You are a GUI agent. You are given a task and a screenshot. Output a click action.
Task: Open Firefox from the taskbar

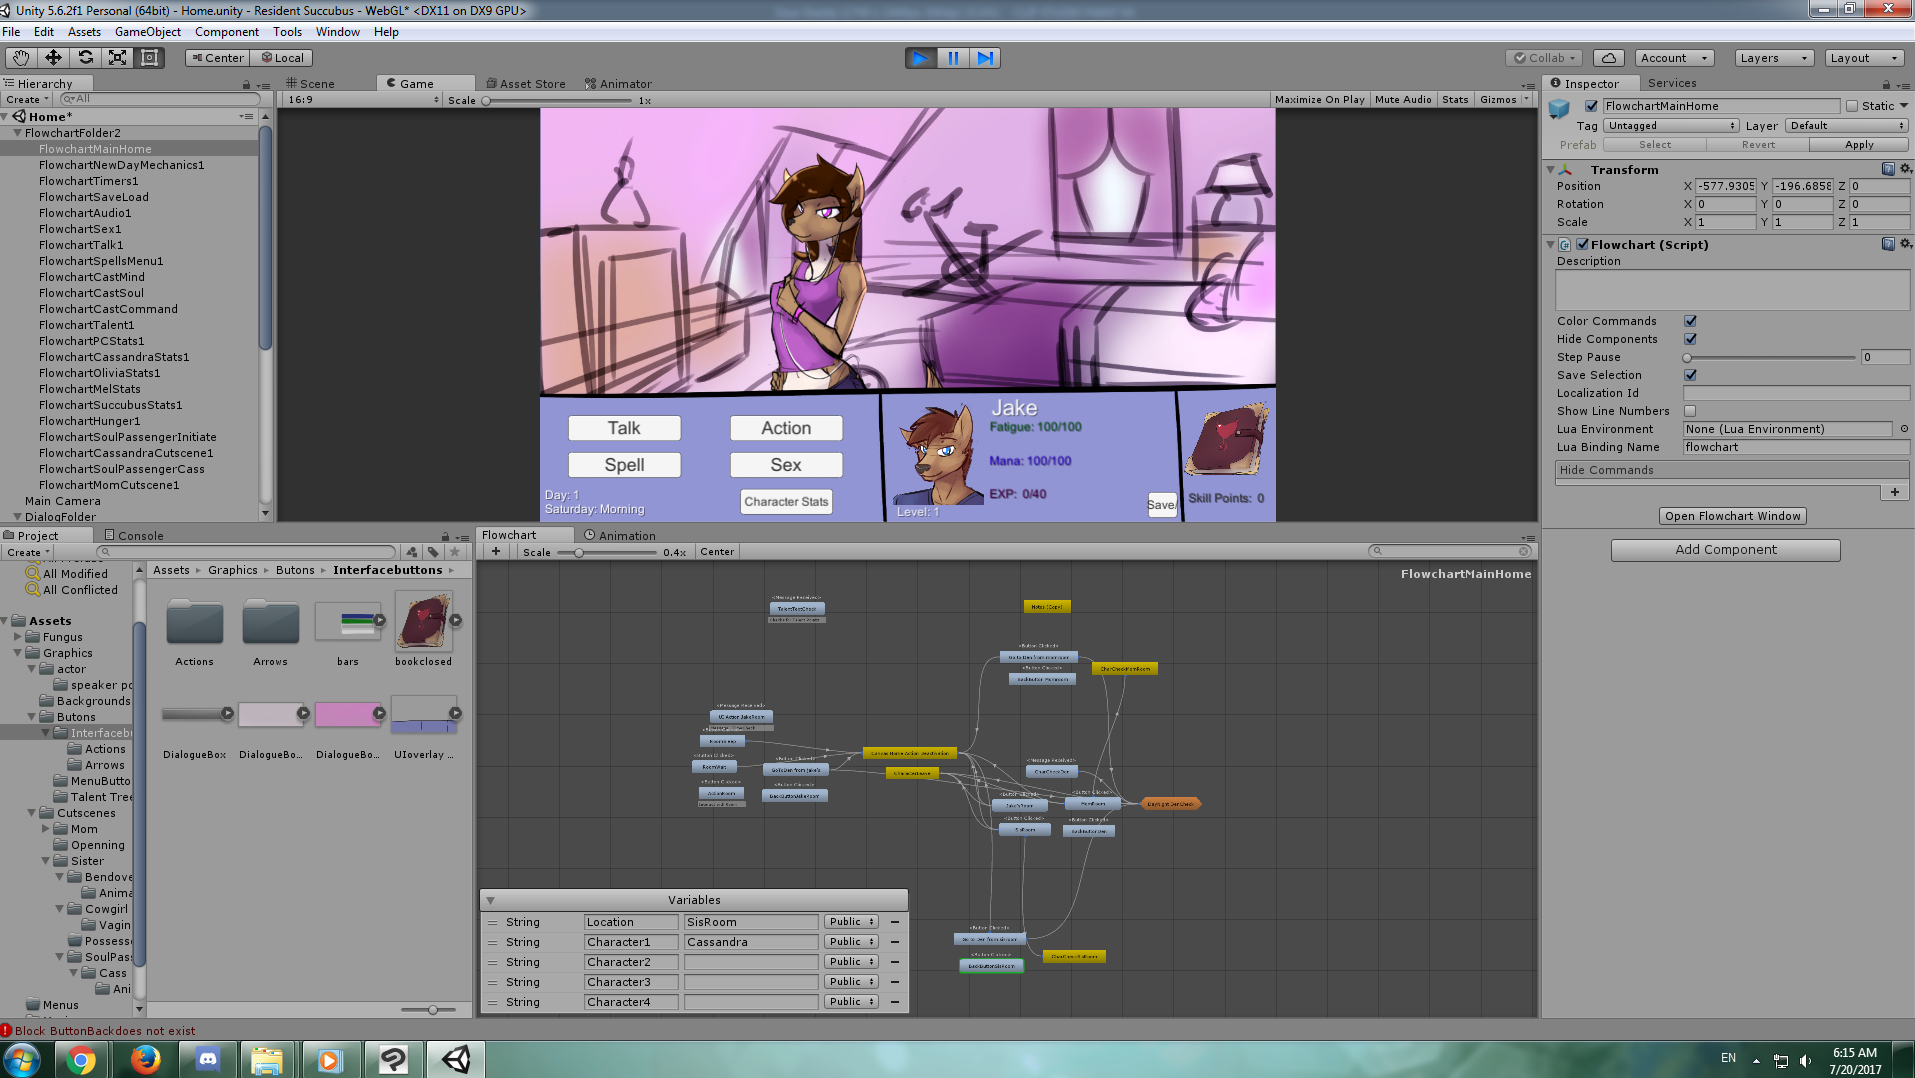coord(145,1060)
